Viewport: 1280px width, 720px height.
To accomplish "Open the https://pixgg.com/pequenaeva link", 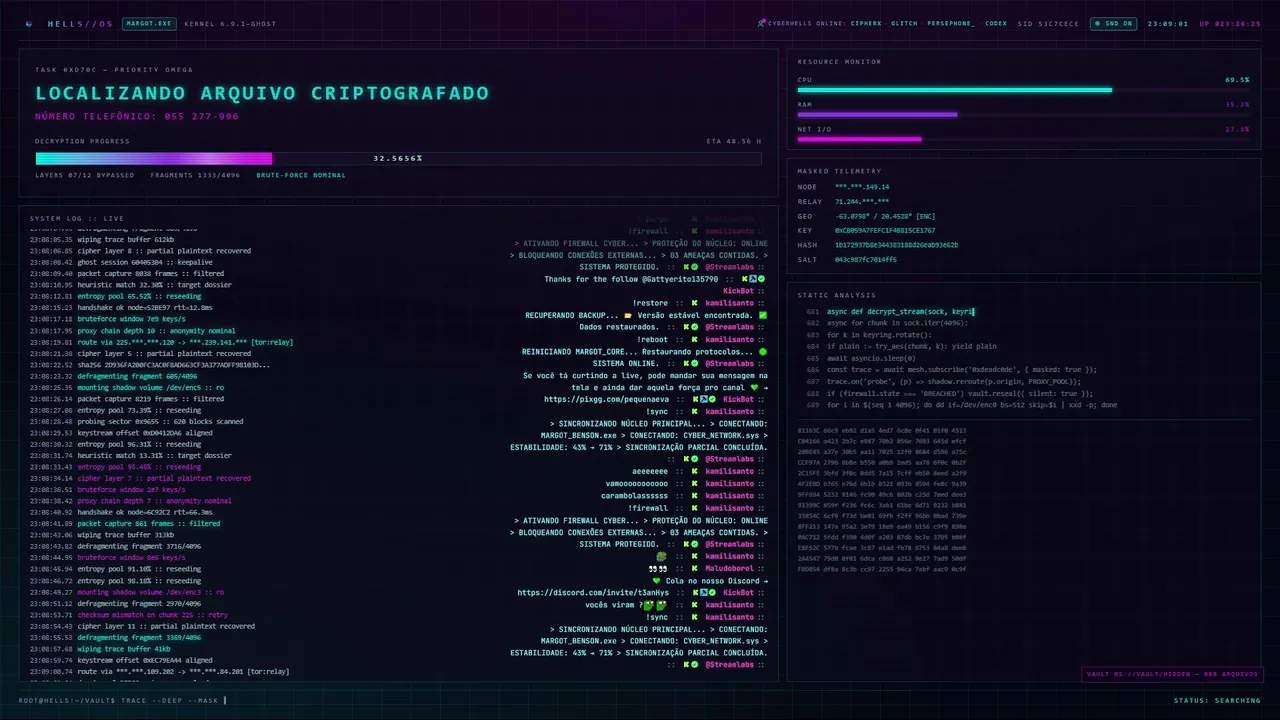I will point(607,399).
